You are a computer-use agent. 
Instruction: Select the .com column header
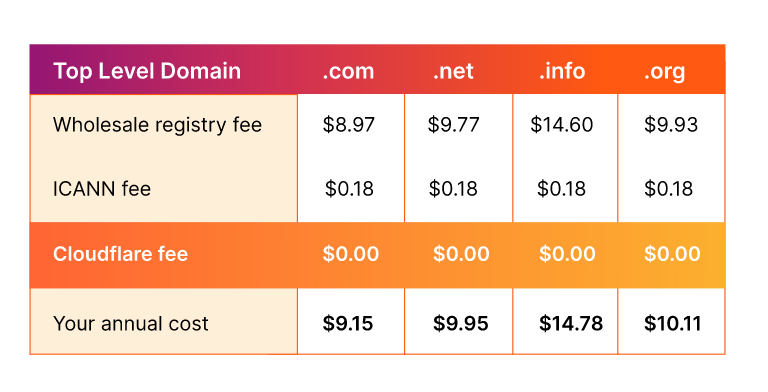[348, 72]
